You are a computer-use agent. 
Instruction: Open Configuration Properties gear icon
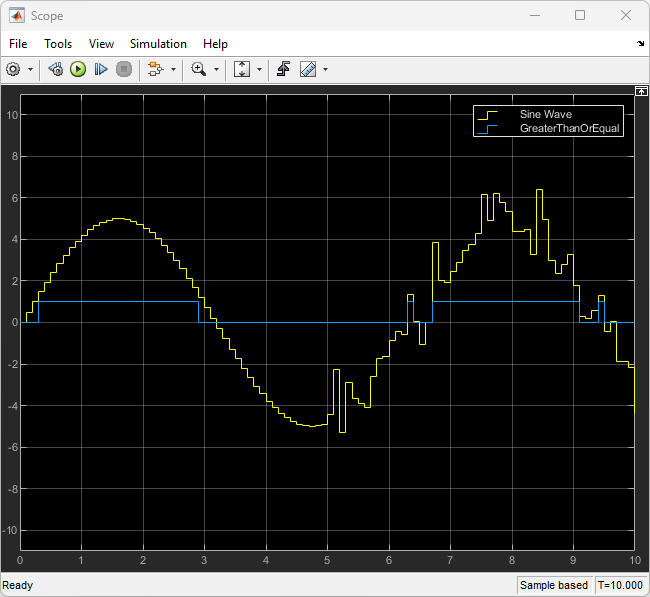(x=14, y=69)
